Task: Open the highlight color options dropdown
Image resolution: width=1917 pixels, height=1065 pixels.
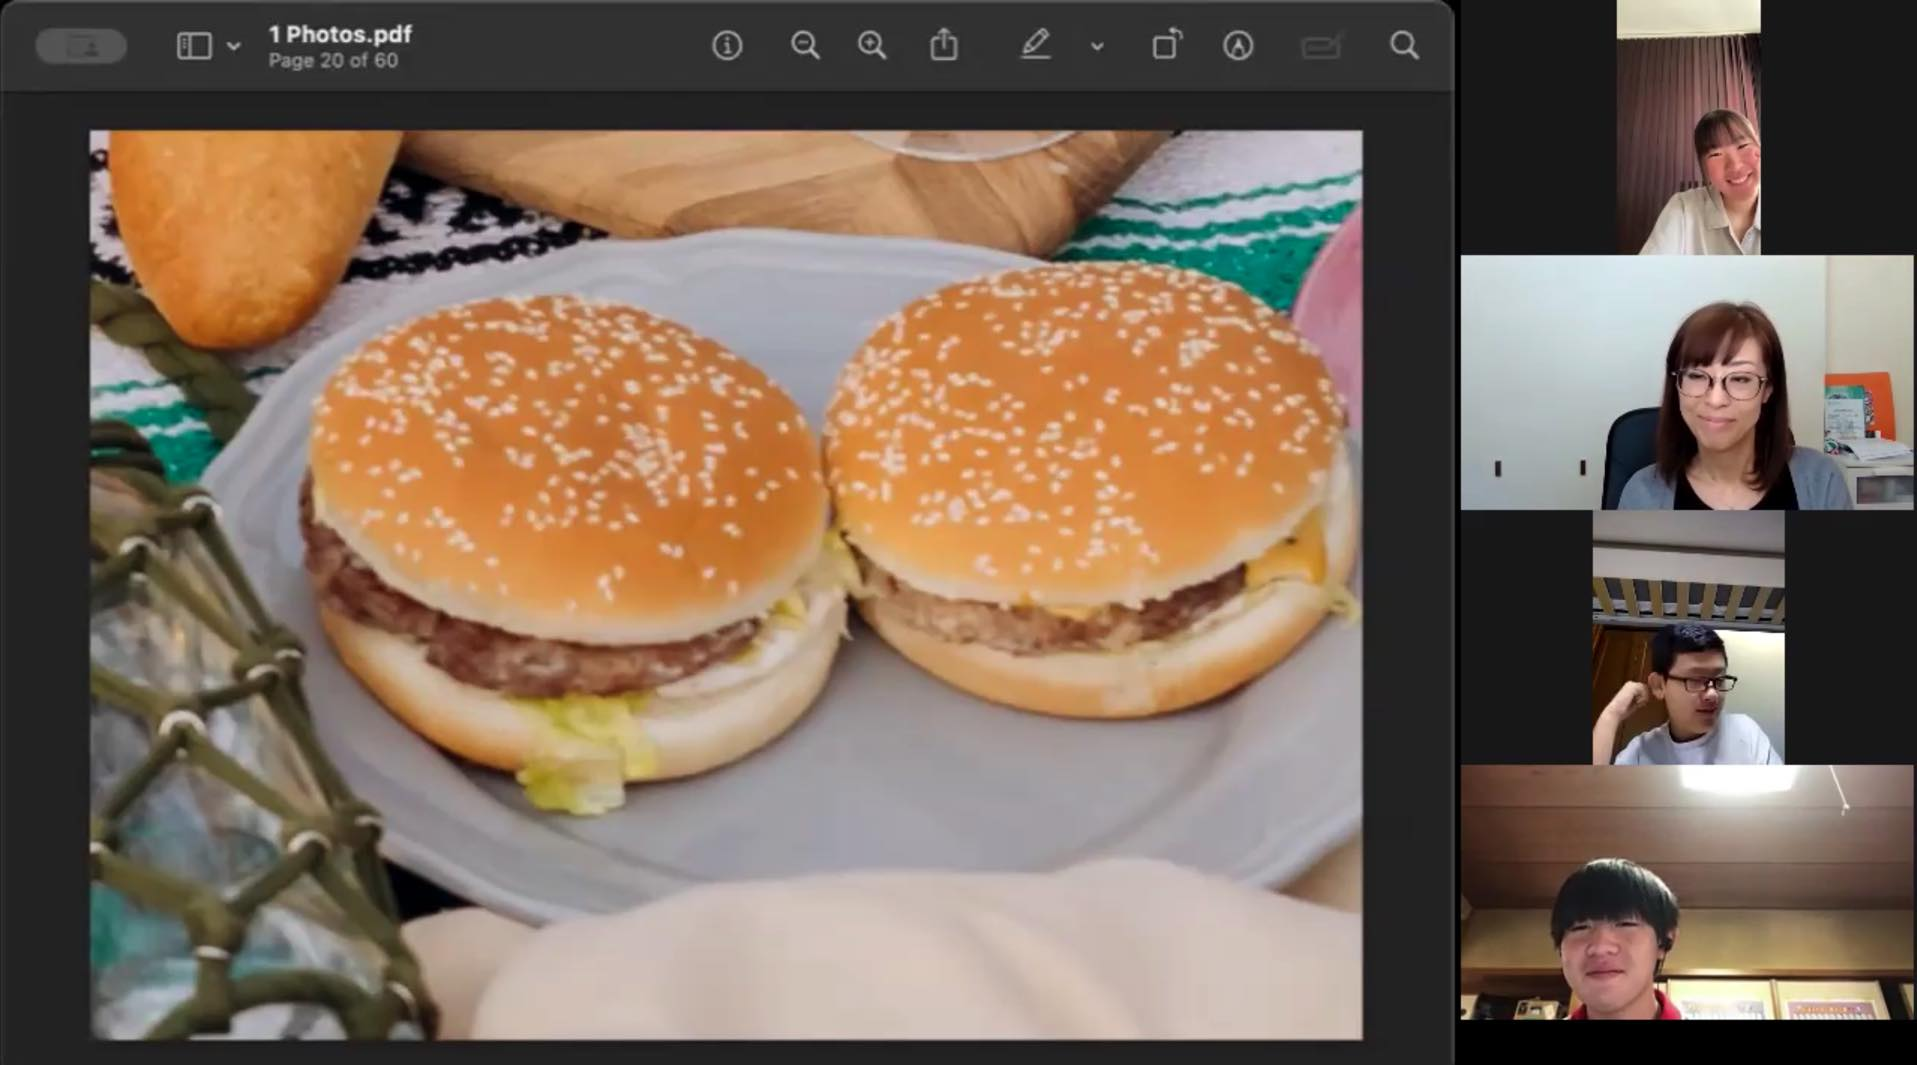Action: 1097,46
